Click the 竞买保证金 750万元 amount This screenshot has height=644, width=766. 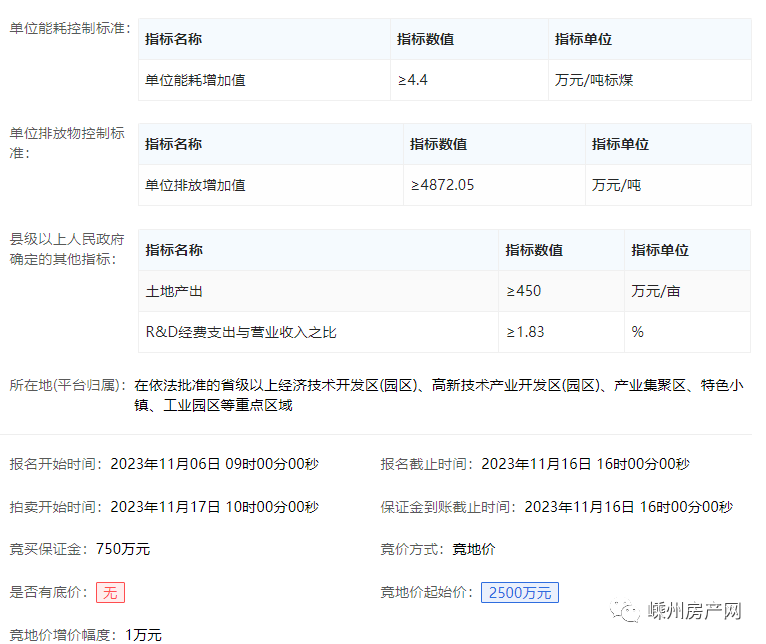123,549
